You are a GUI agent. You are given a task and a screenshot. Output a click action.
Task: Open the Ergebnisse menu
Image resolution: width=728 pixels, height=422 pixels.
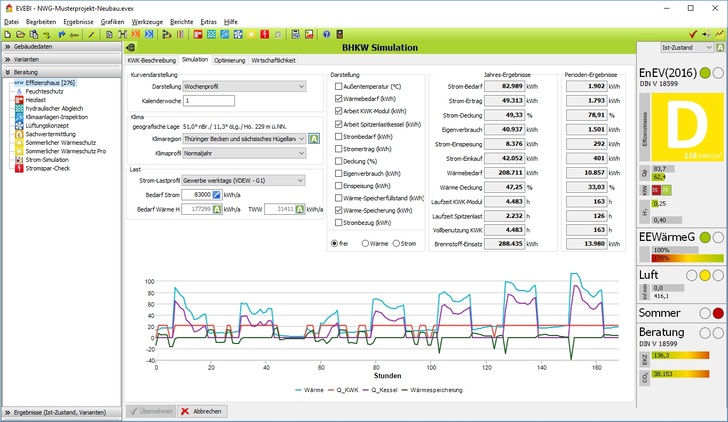[x=78, y=22]
